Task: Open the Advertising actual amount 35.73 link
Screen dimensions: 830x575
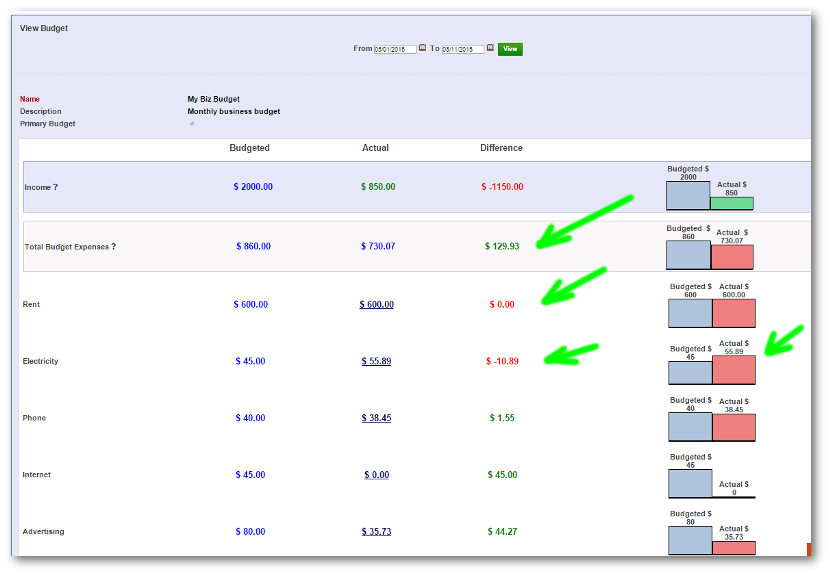Action: 377,532
